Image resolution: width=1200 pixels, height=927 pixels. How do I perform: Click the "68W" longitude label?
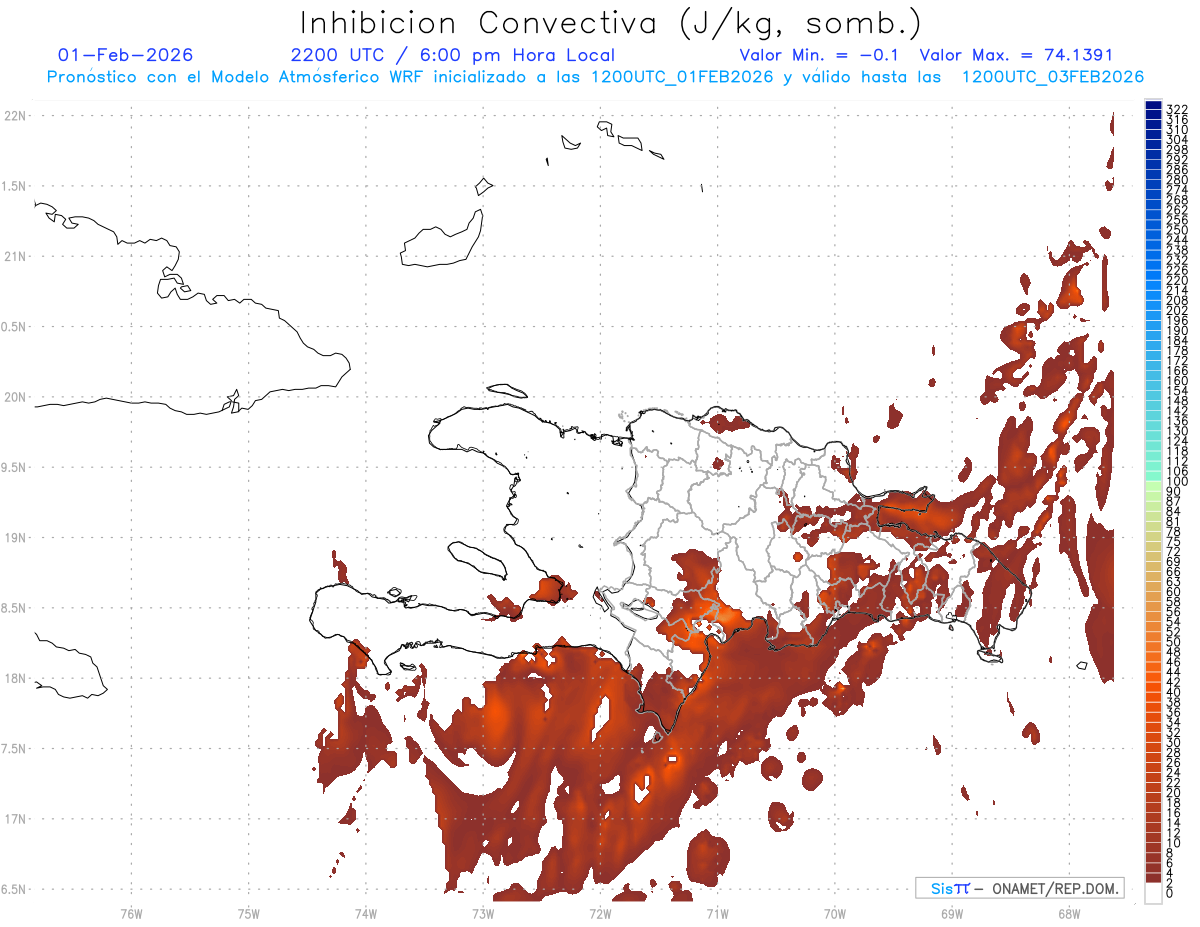1069,913
